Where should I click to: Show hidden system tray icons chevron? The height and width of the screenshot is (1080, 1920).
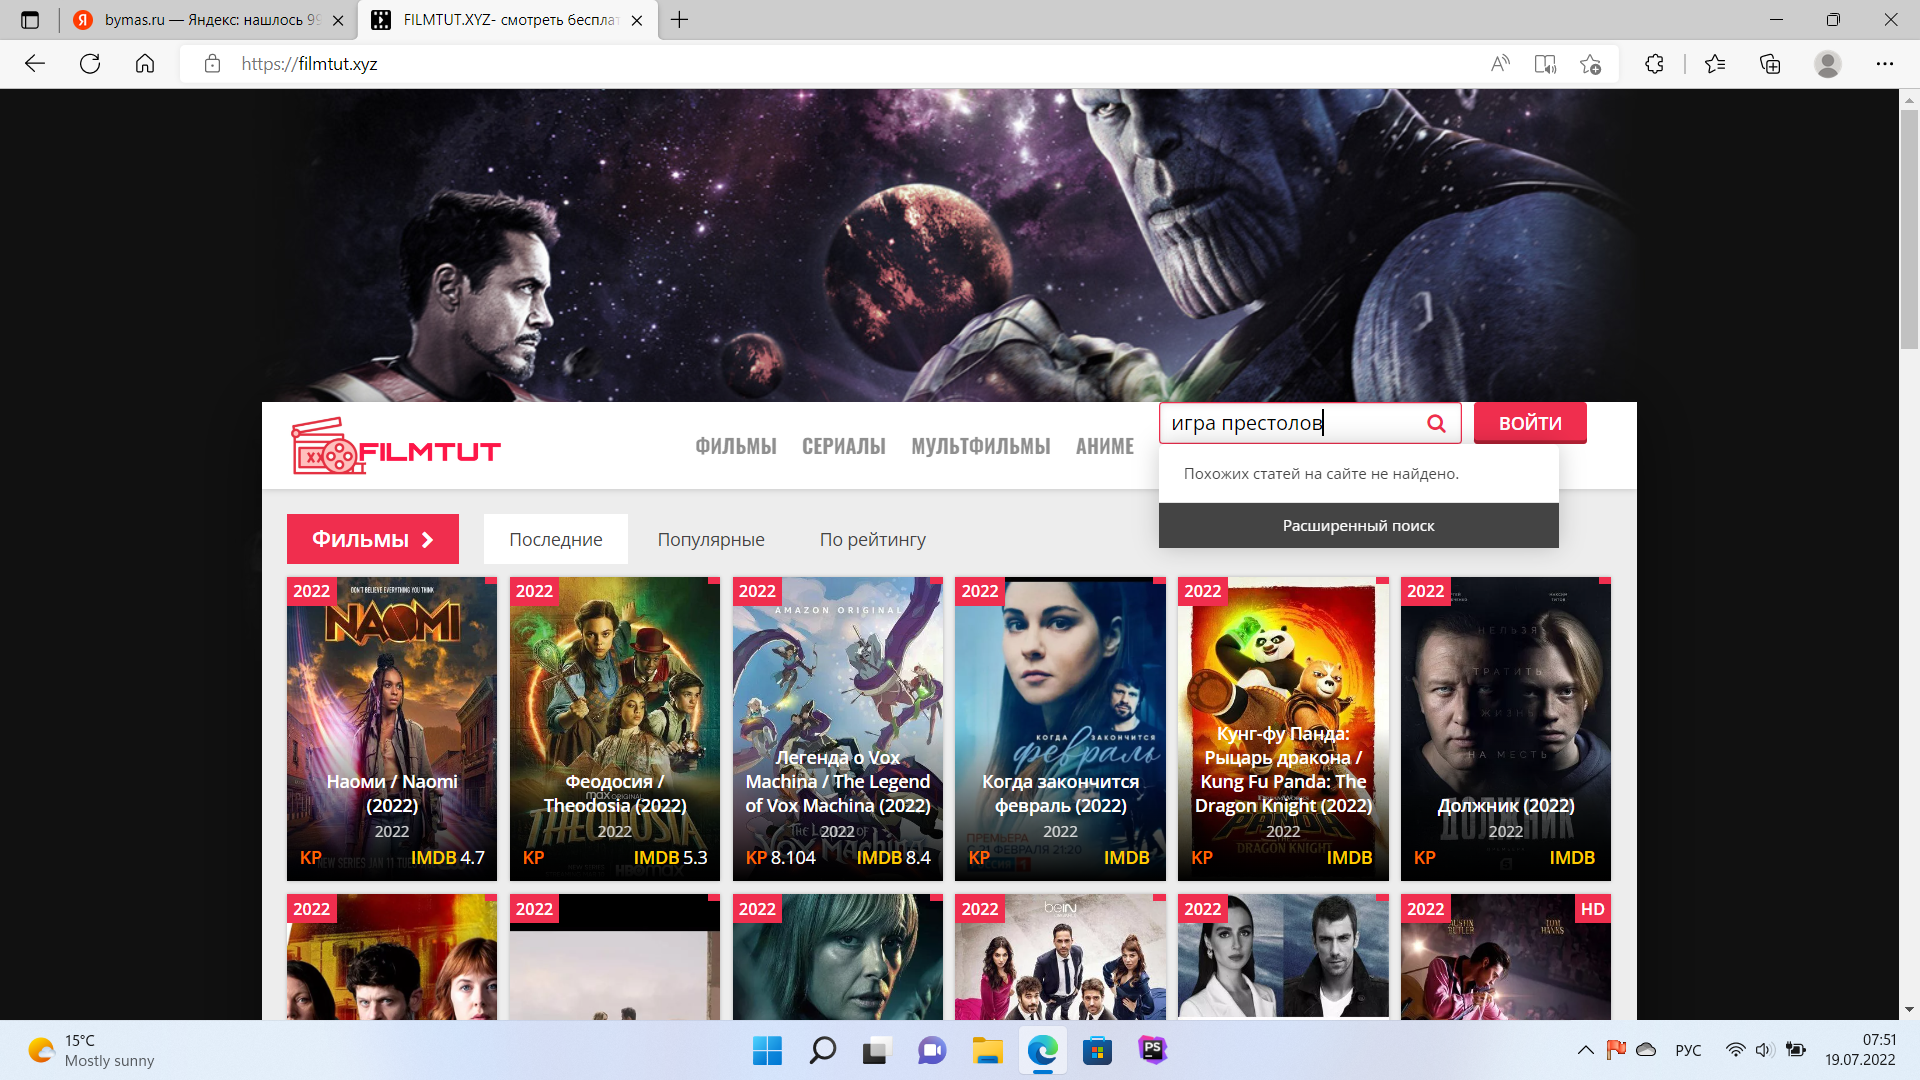pyautogui.click(x=1585, y=1050)
